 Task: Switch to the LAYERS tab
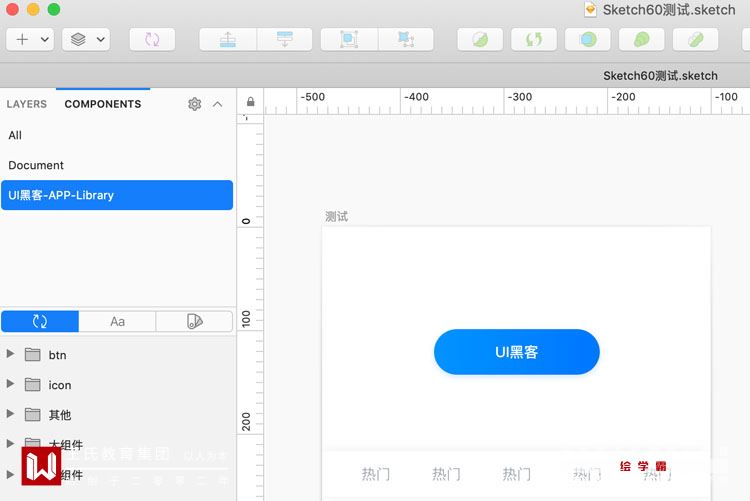click(27, 104)
